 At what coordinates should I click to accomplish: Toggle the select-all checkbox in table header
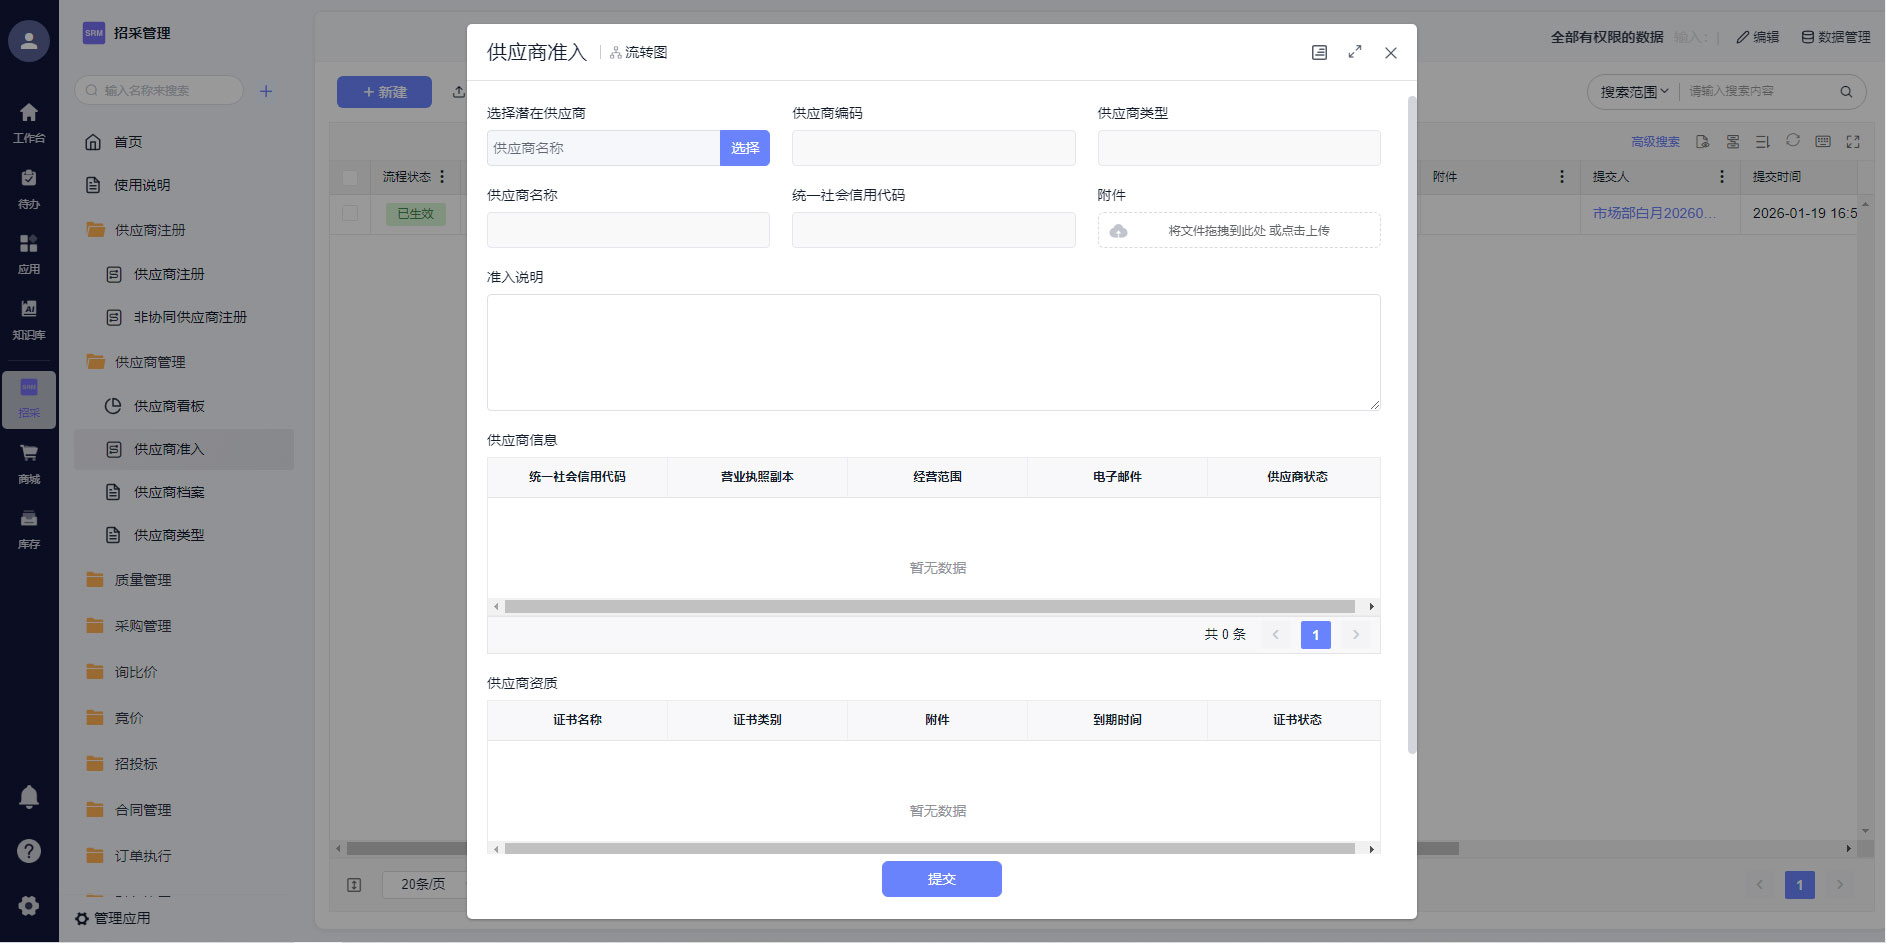350,177
